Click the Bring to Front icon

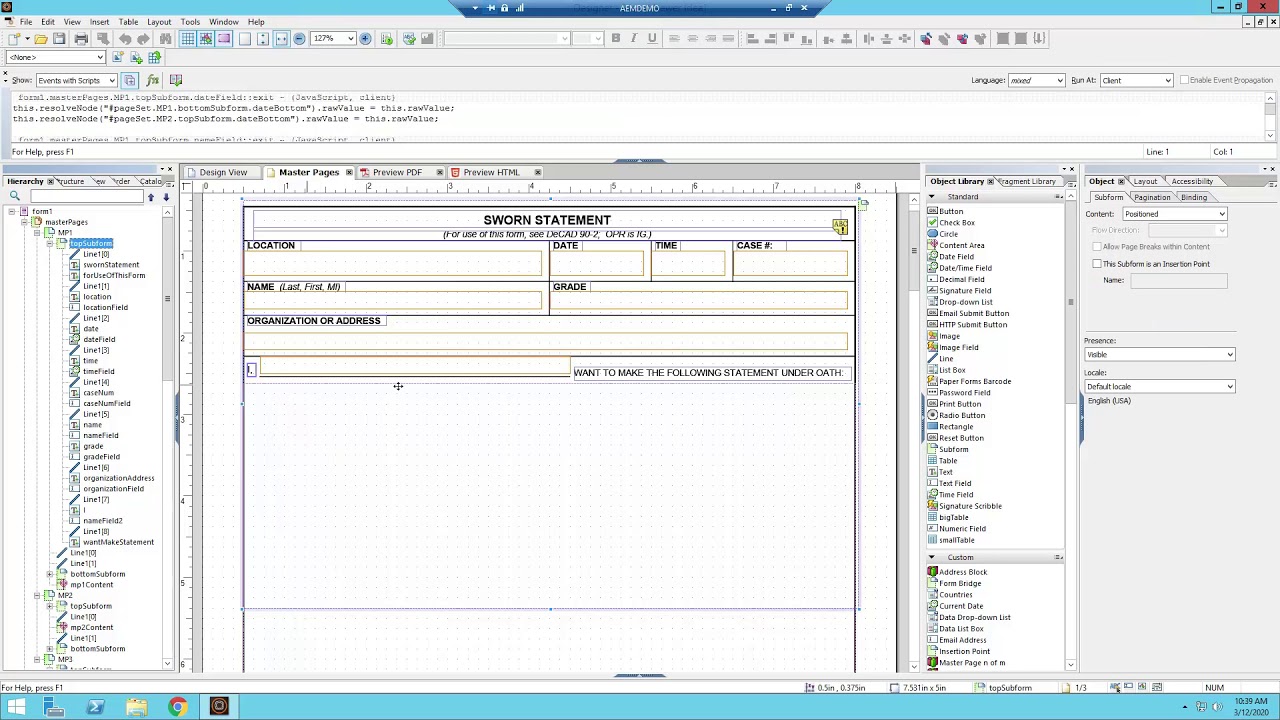(x=926, y=39)
